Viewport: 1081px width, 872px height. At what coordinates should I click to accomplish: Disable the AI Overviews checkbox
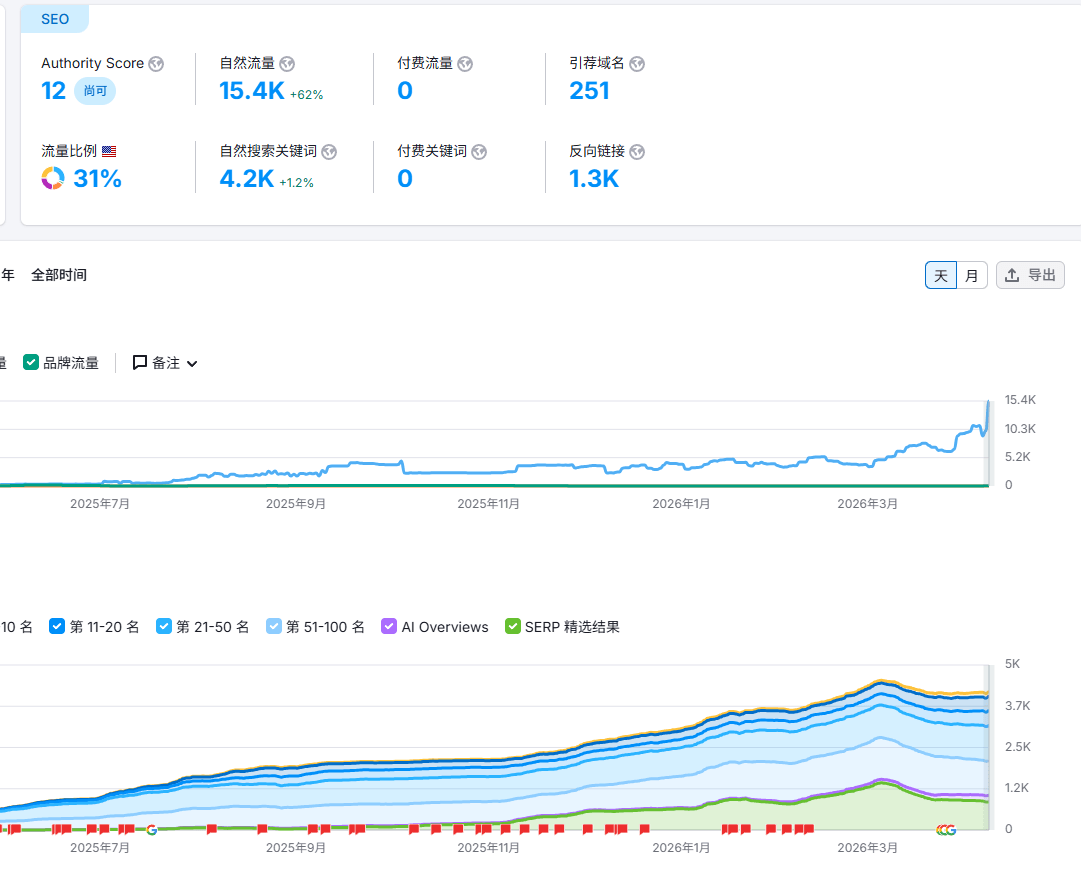(389, 627)
